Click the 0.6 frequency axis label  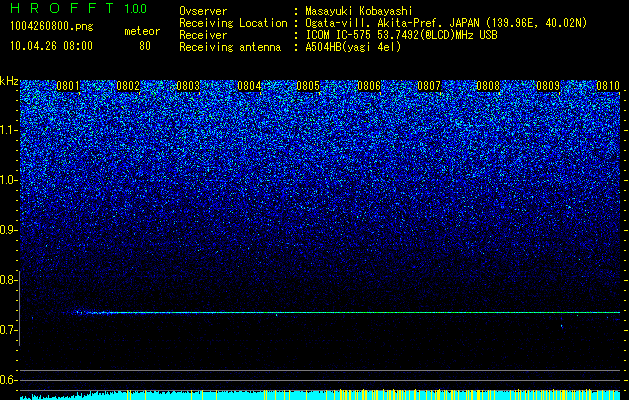[9, 380]
